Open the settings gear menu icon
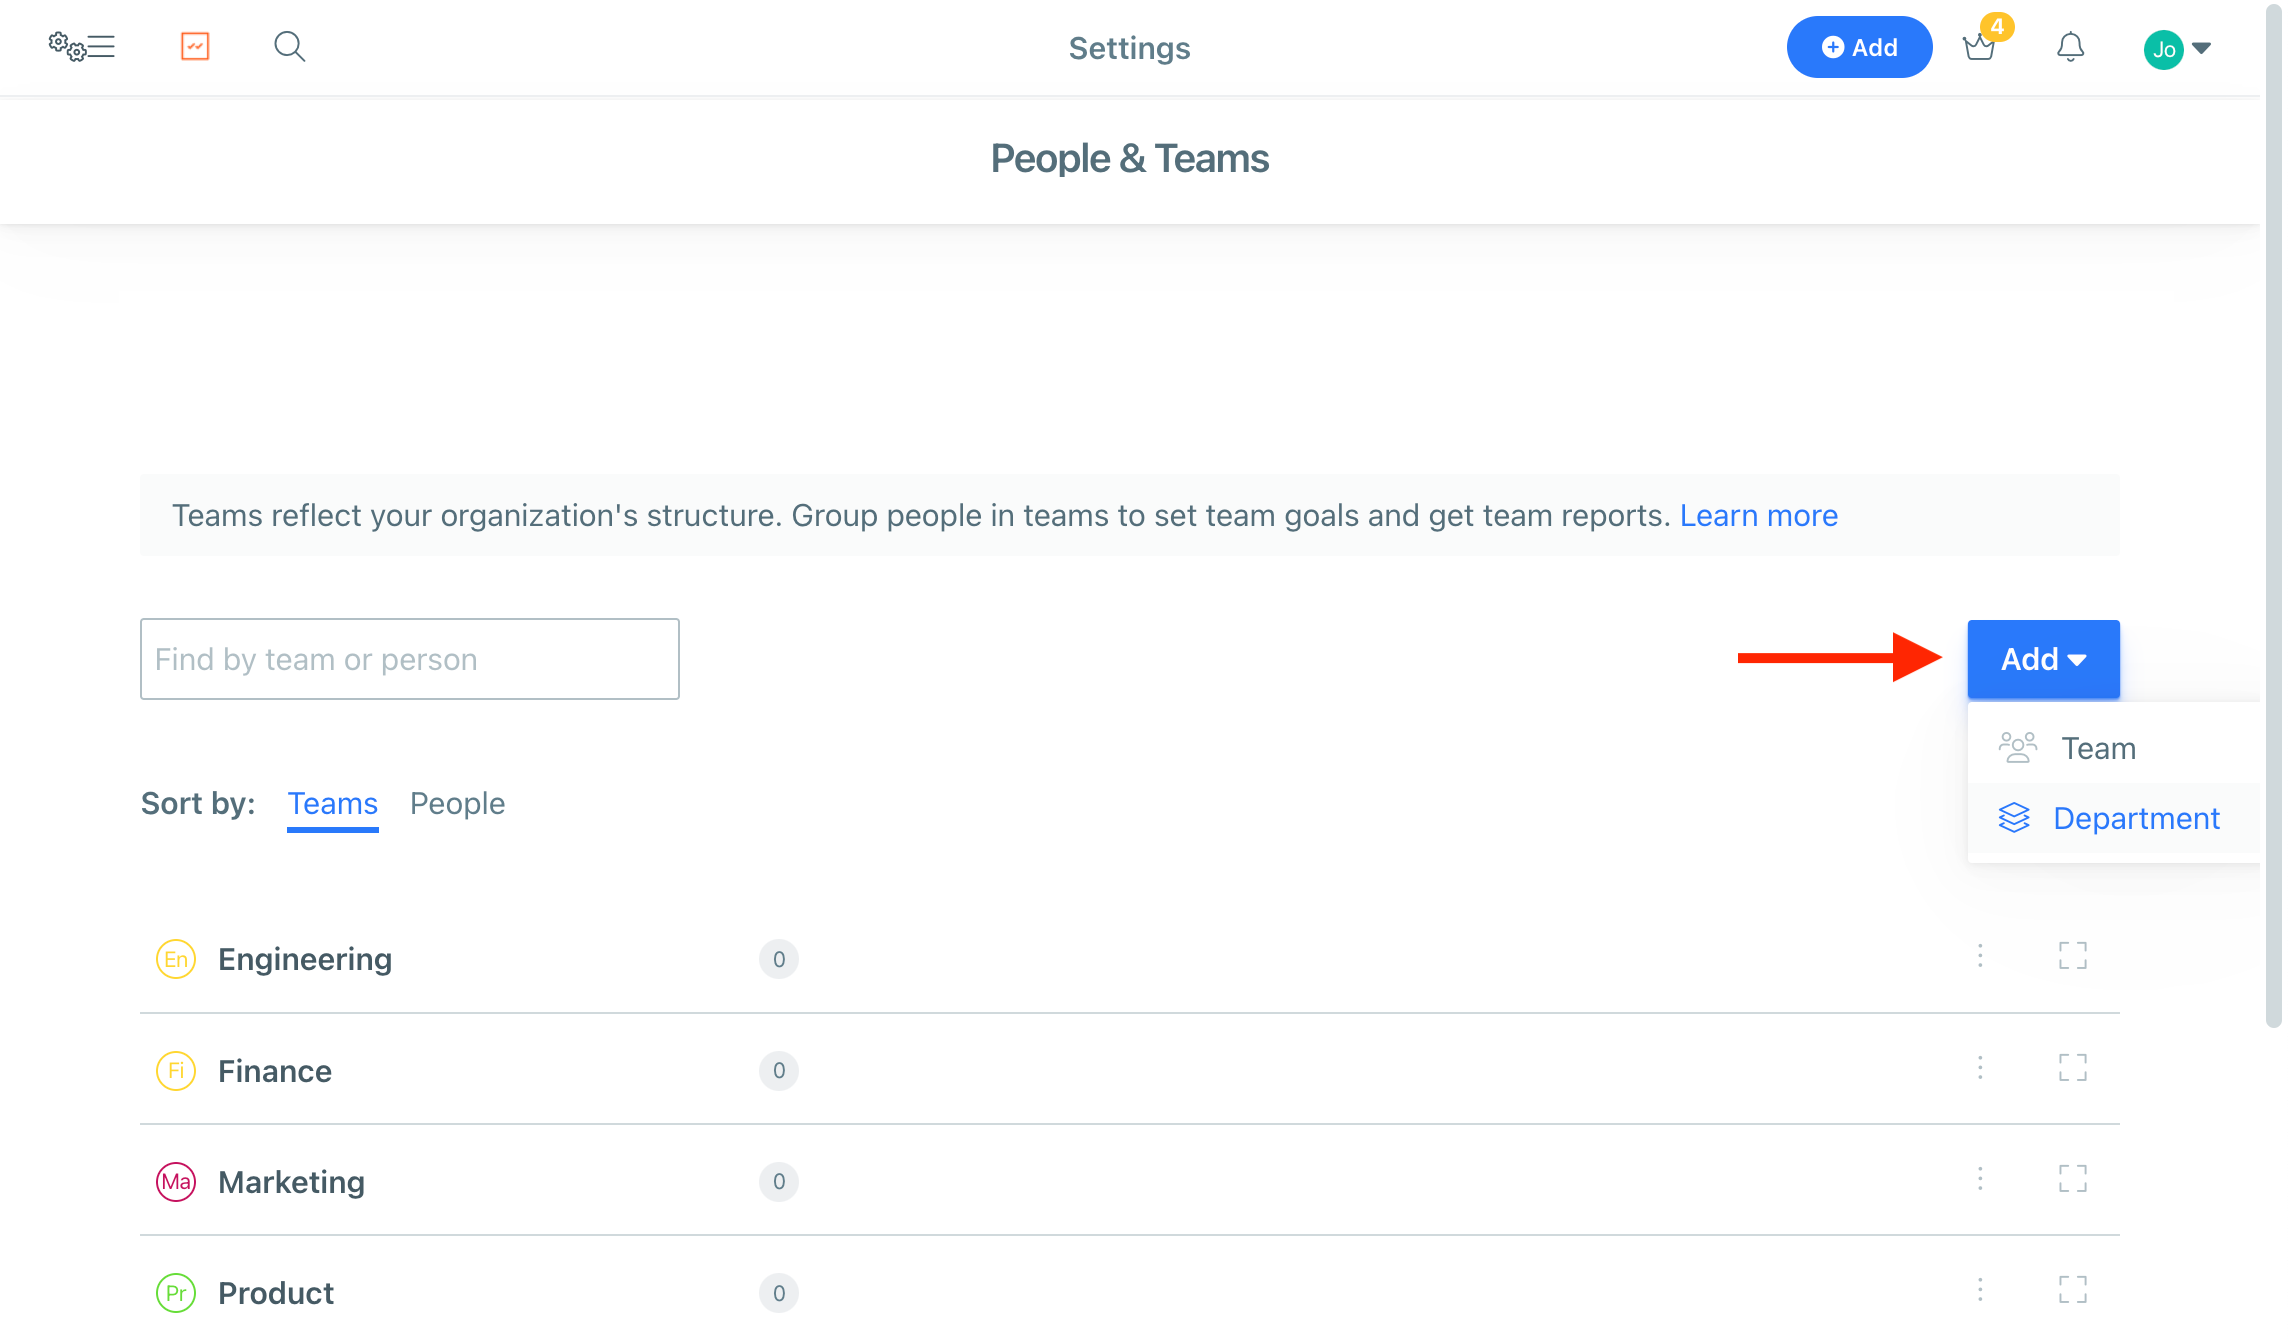2288x1344 pixels. 82,47
